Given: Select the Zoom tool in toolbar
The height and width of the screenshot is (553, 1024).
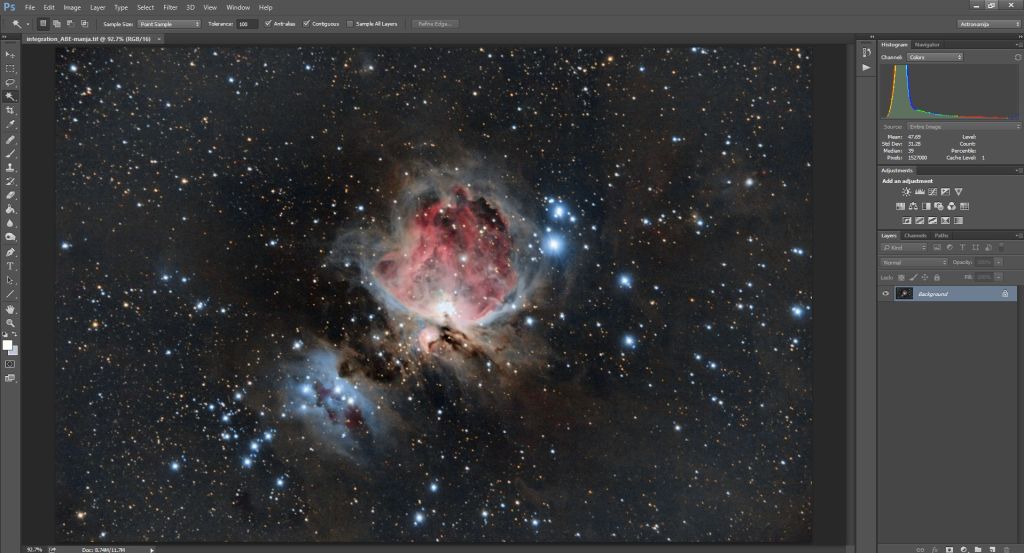Looking at the screenshot, I should click(x=10, y=323).
